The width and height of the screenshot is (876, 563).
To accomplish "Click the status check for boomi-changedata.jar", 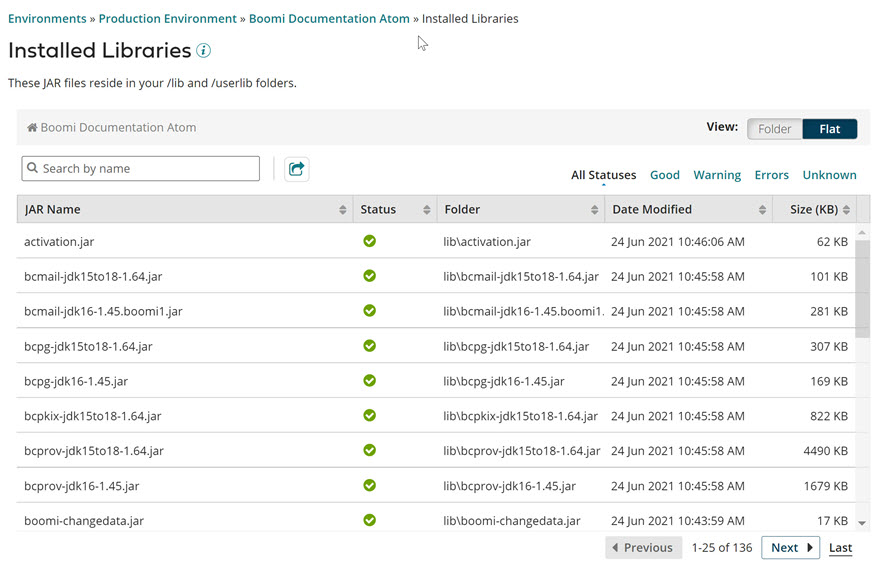I will pyautogui.click(x=369, y=520).
